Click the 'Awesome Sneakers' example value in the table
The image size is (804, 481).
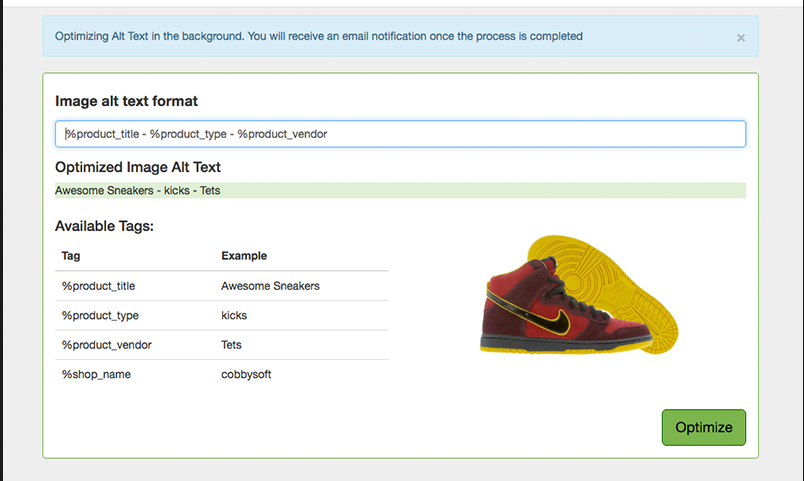270,286
